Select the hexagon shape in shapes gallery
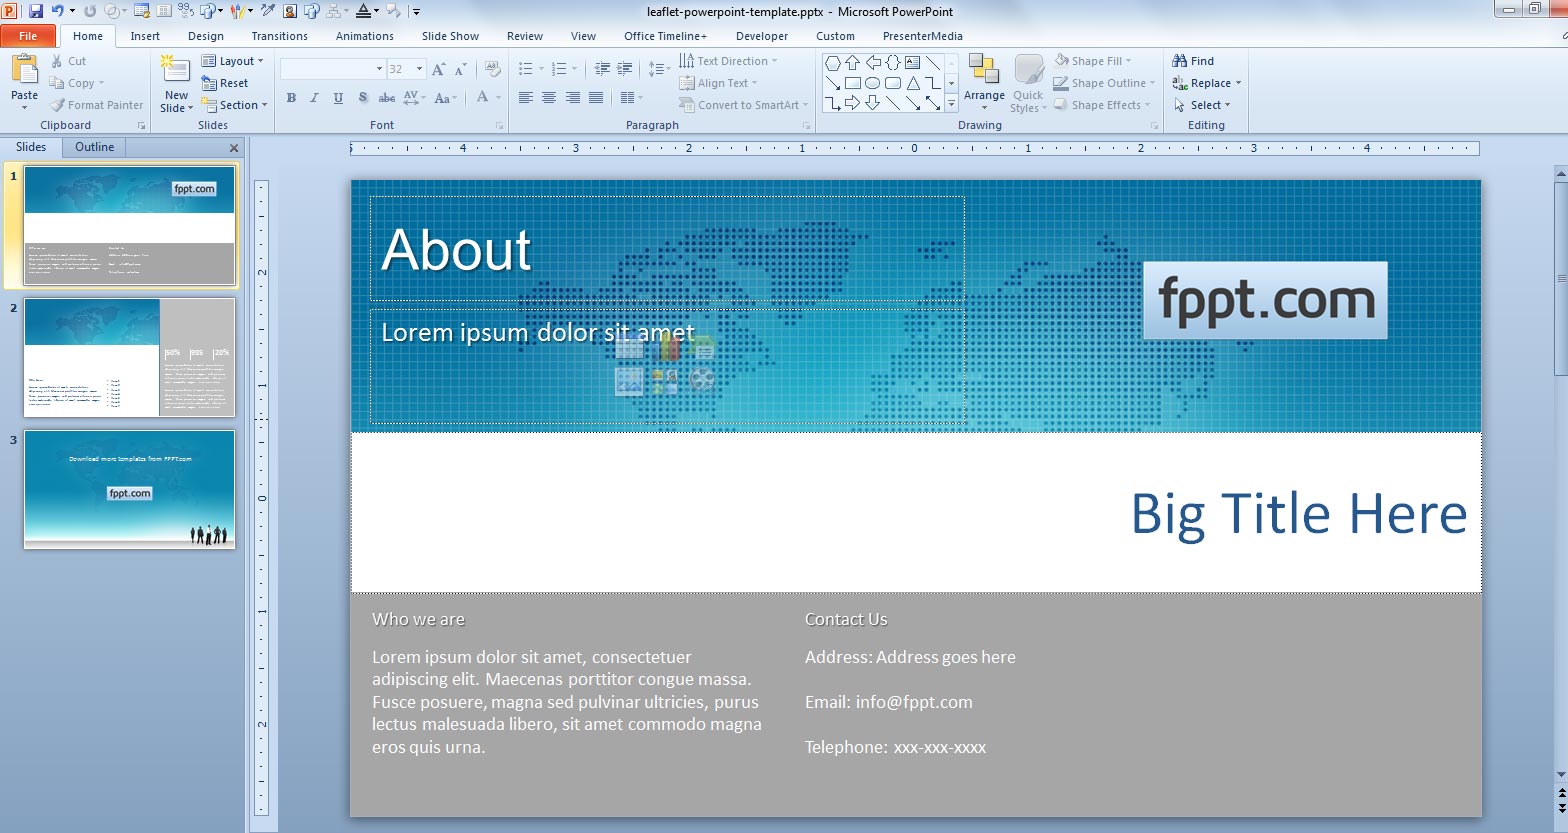Image resolution: width=1568 pixels, height=833 pixels. (832, 62)
